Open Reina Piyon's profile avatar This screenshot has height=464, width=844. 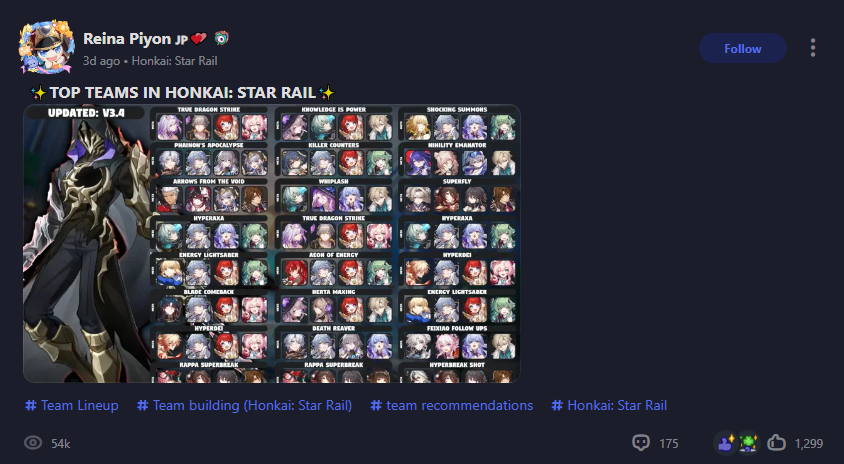(x=47, y=47)
